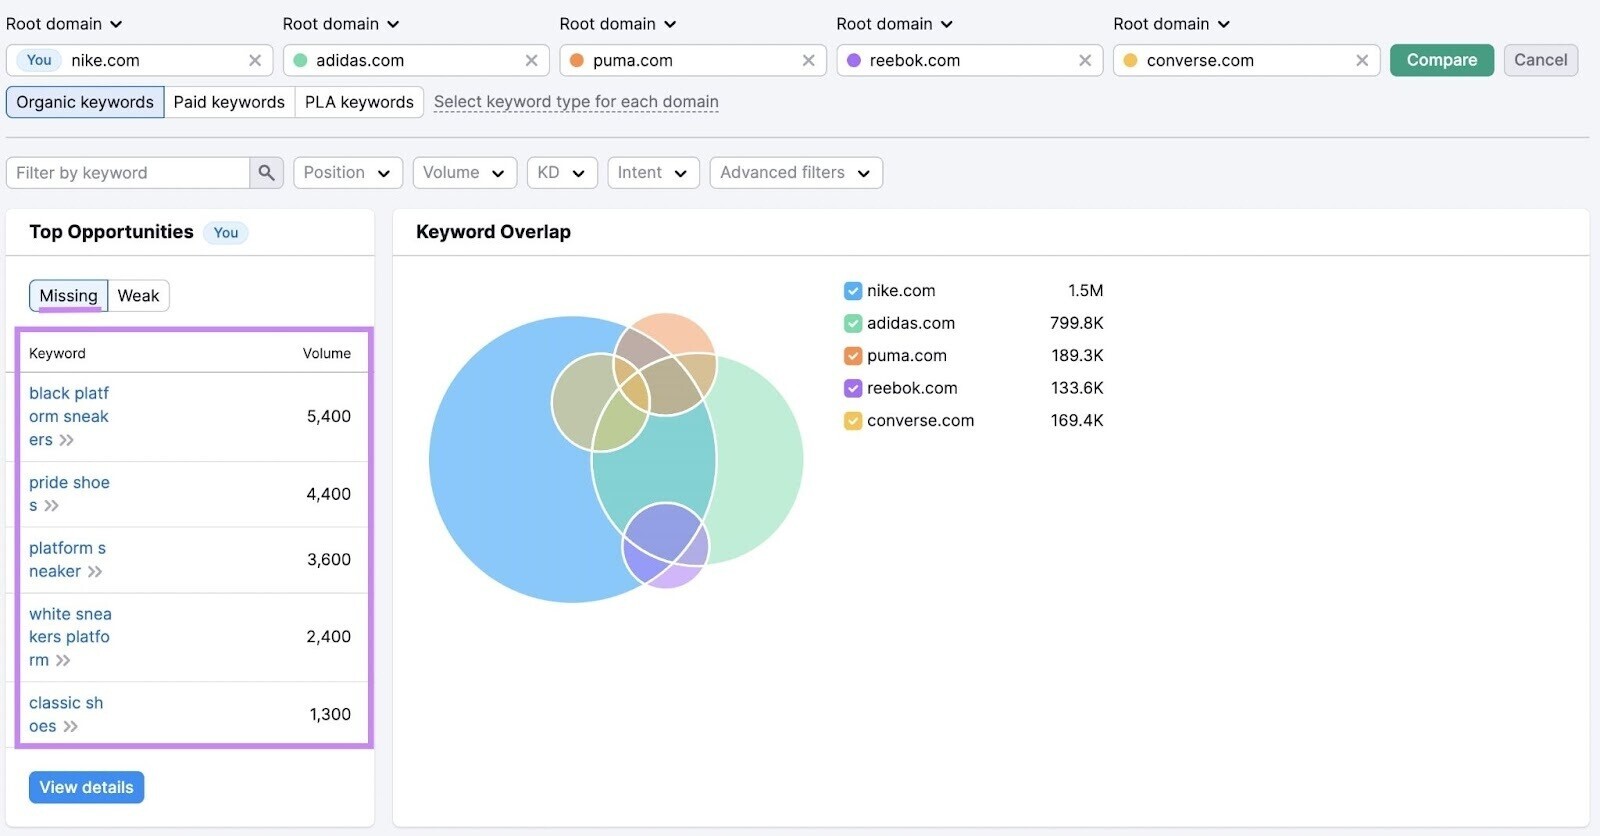
Task: Click the green dot in adidas.com field
Action: [300, 61]
